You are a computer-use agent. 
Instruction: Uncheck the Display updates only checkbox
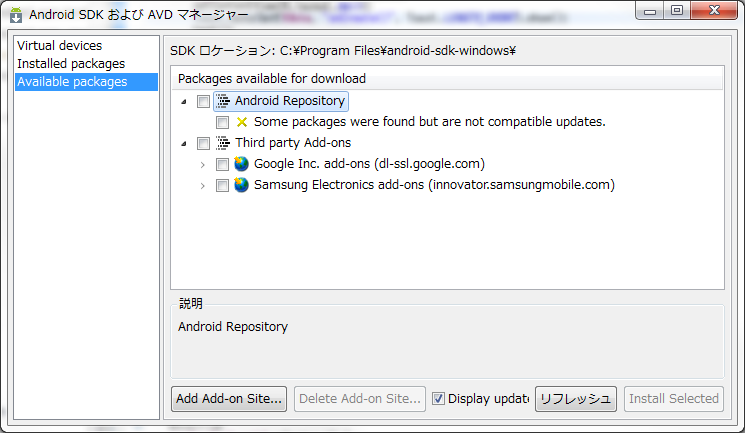(x=439, y=398)
